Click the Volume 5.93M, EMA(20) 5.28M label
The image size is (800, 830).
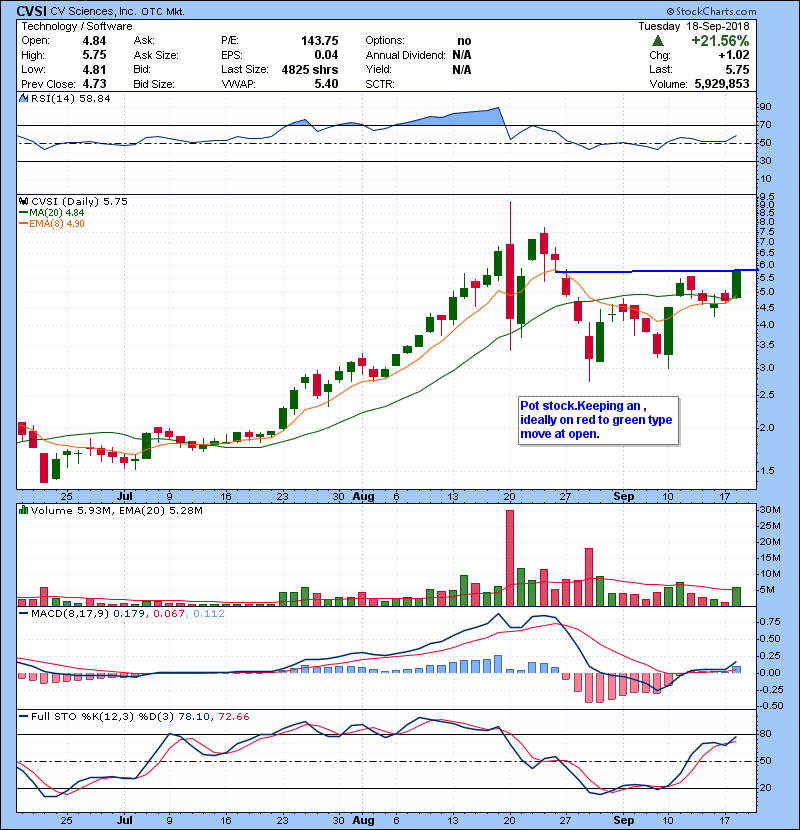pyautogui.click(x=116, y=510)
